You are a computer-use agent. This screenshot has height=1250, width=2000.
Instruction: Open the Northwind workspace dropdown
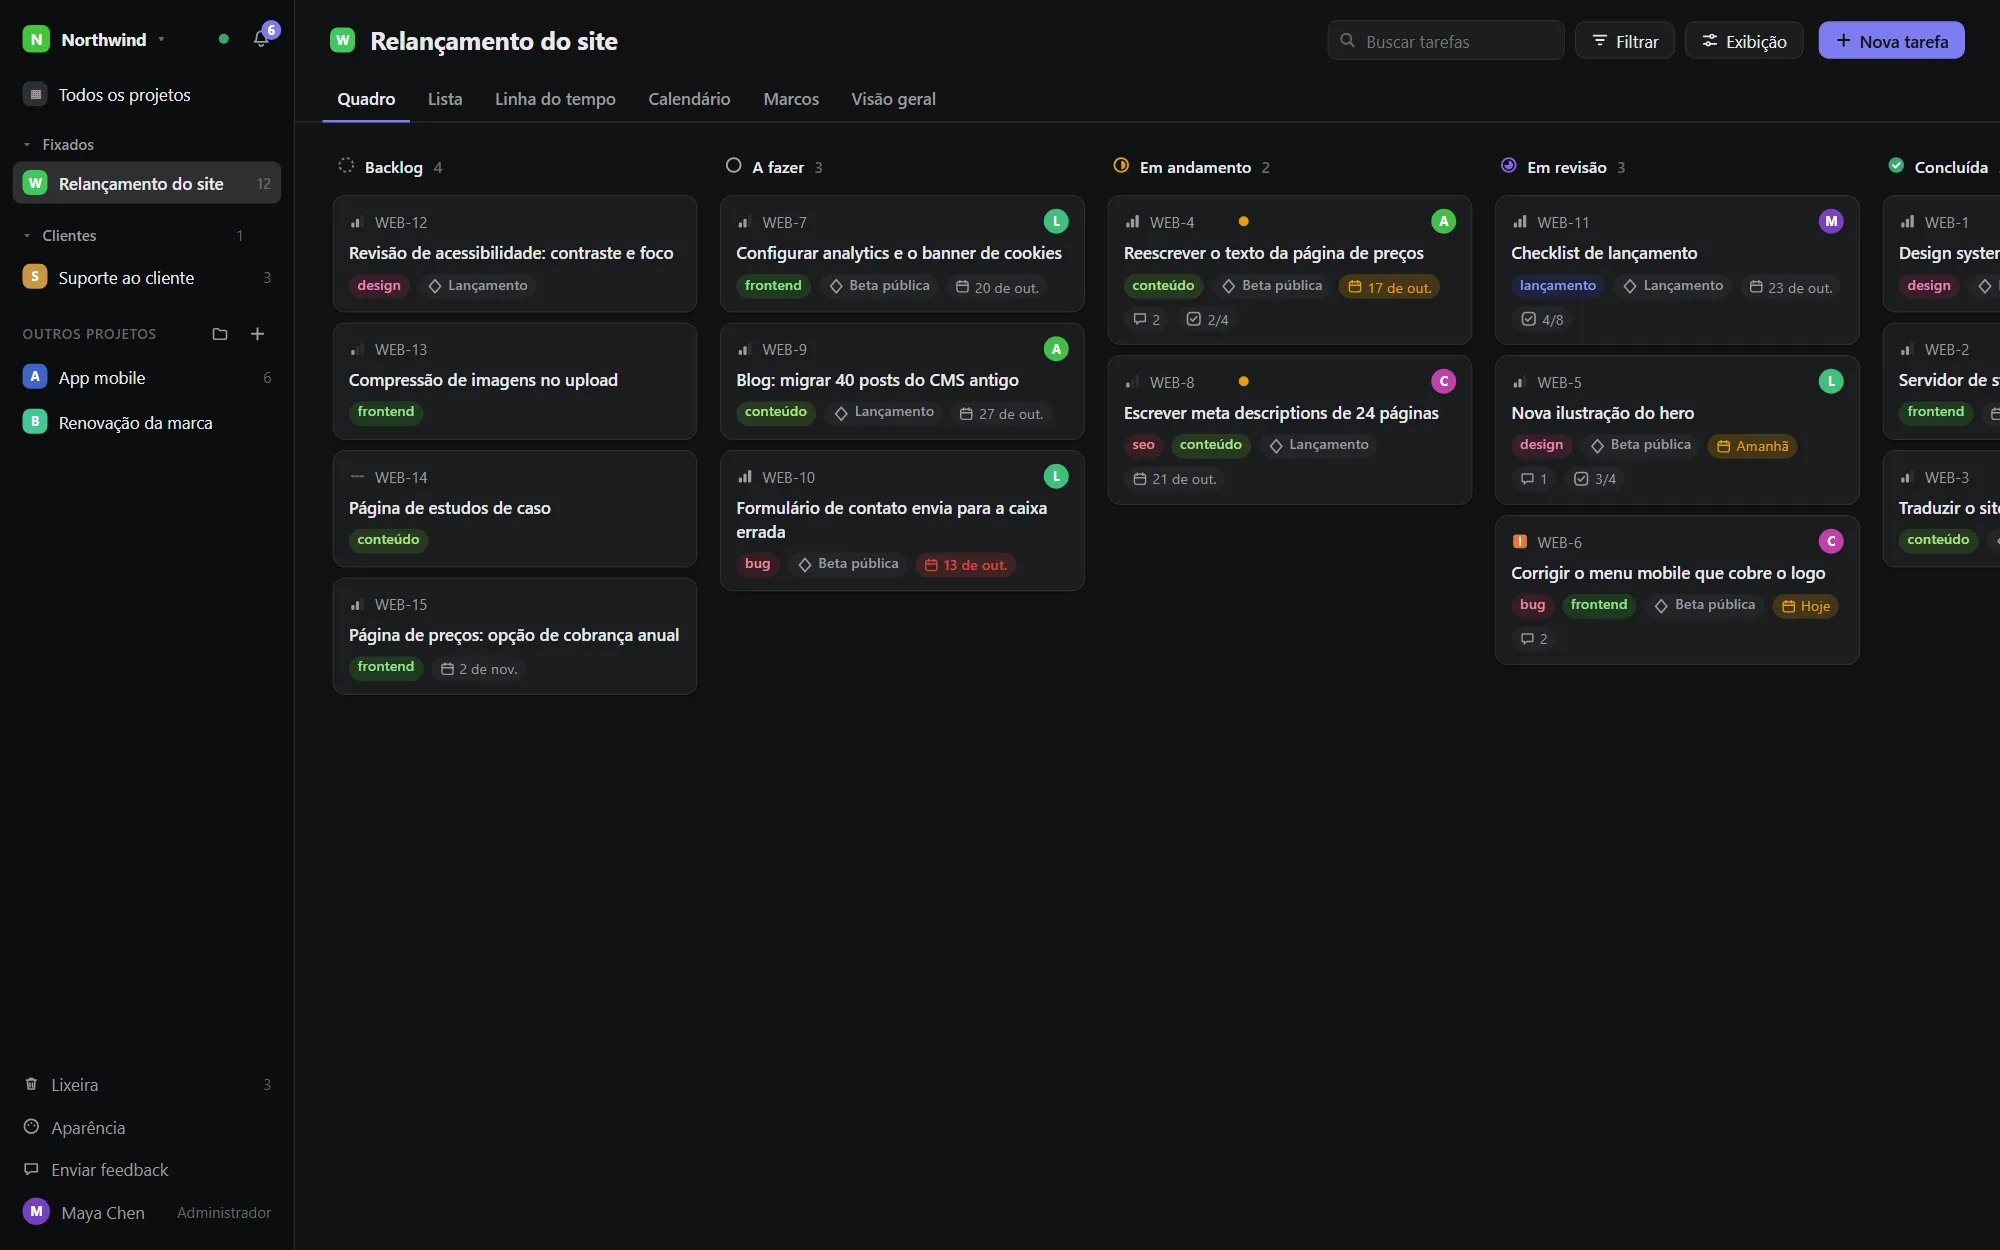pos(95,39)
